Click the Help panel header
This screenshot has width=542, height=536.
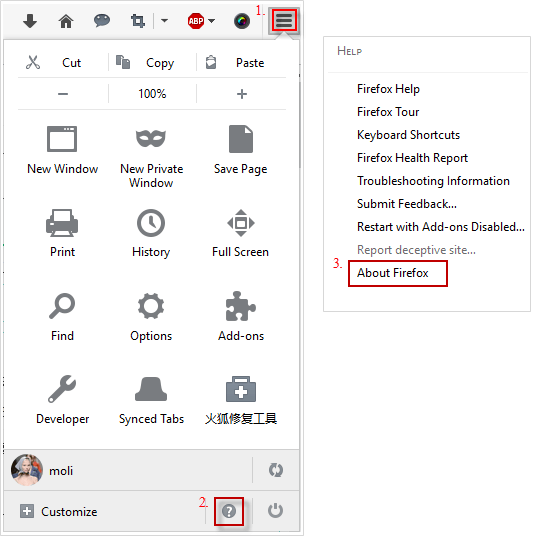(x=349, y=51)
